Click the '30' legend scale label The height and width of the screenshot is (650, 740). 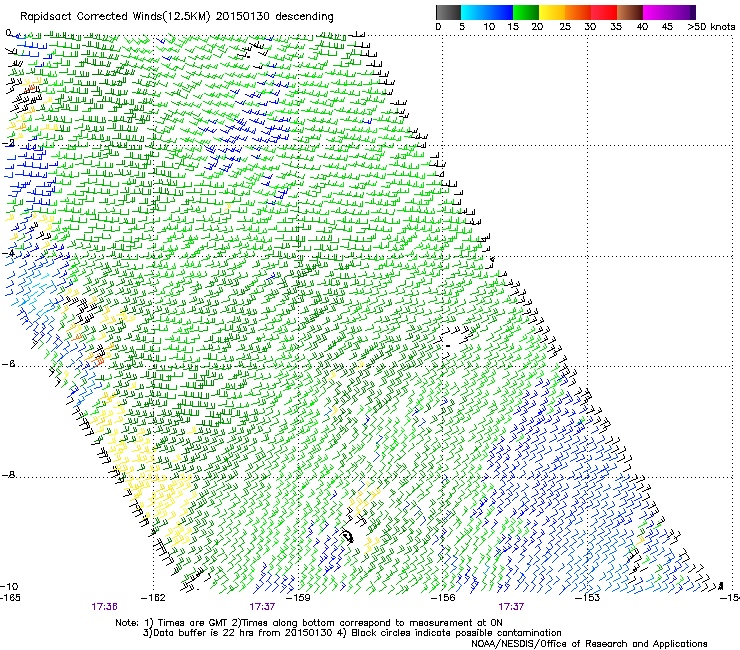590,27
